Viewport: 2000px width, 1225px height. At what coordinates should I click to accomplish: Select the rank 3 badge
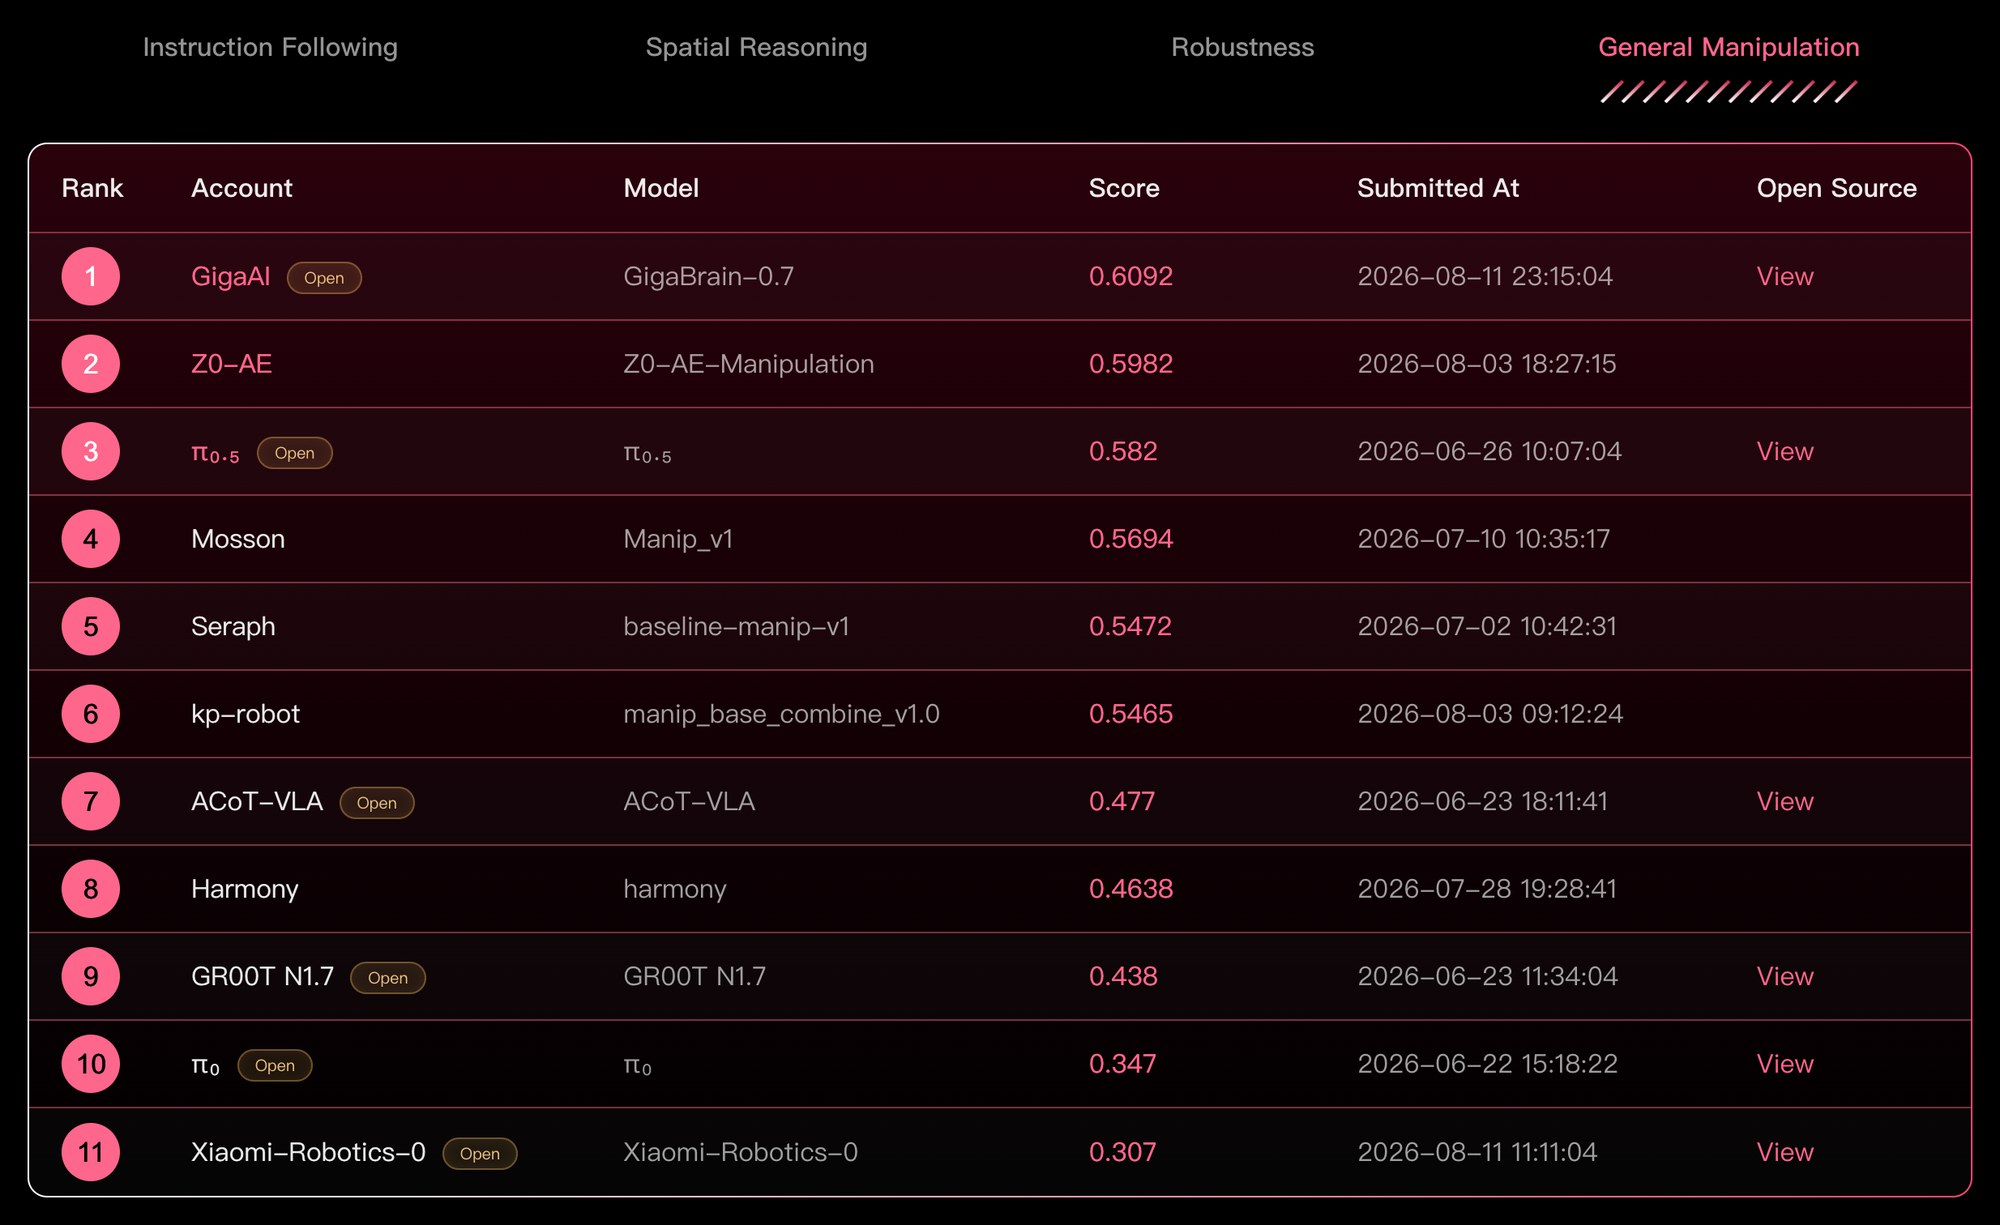pyautogui.click(x=91, y=451)
